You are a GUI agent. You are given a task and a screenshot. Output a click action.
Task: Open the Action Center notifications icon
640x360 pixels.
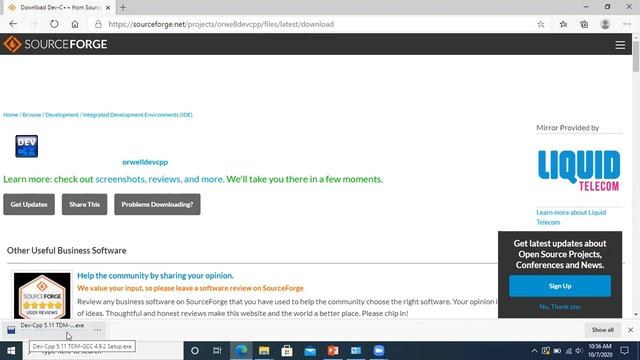click(x=624, y=351)
